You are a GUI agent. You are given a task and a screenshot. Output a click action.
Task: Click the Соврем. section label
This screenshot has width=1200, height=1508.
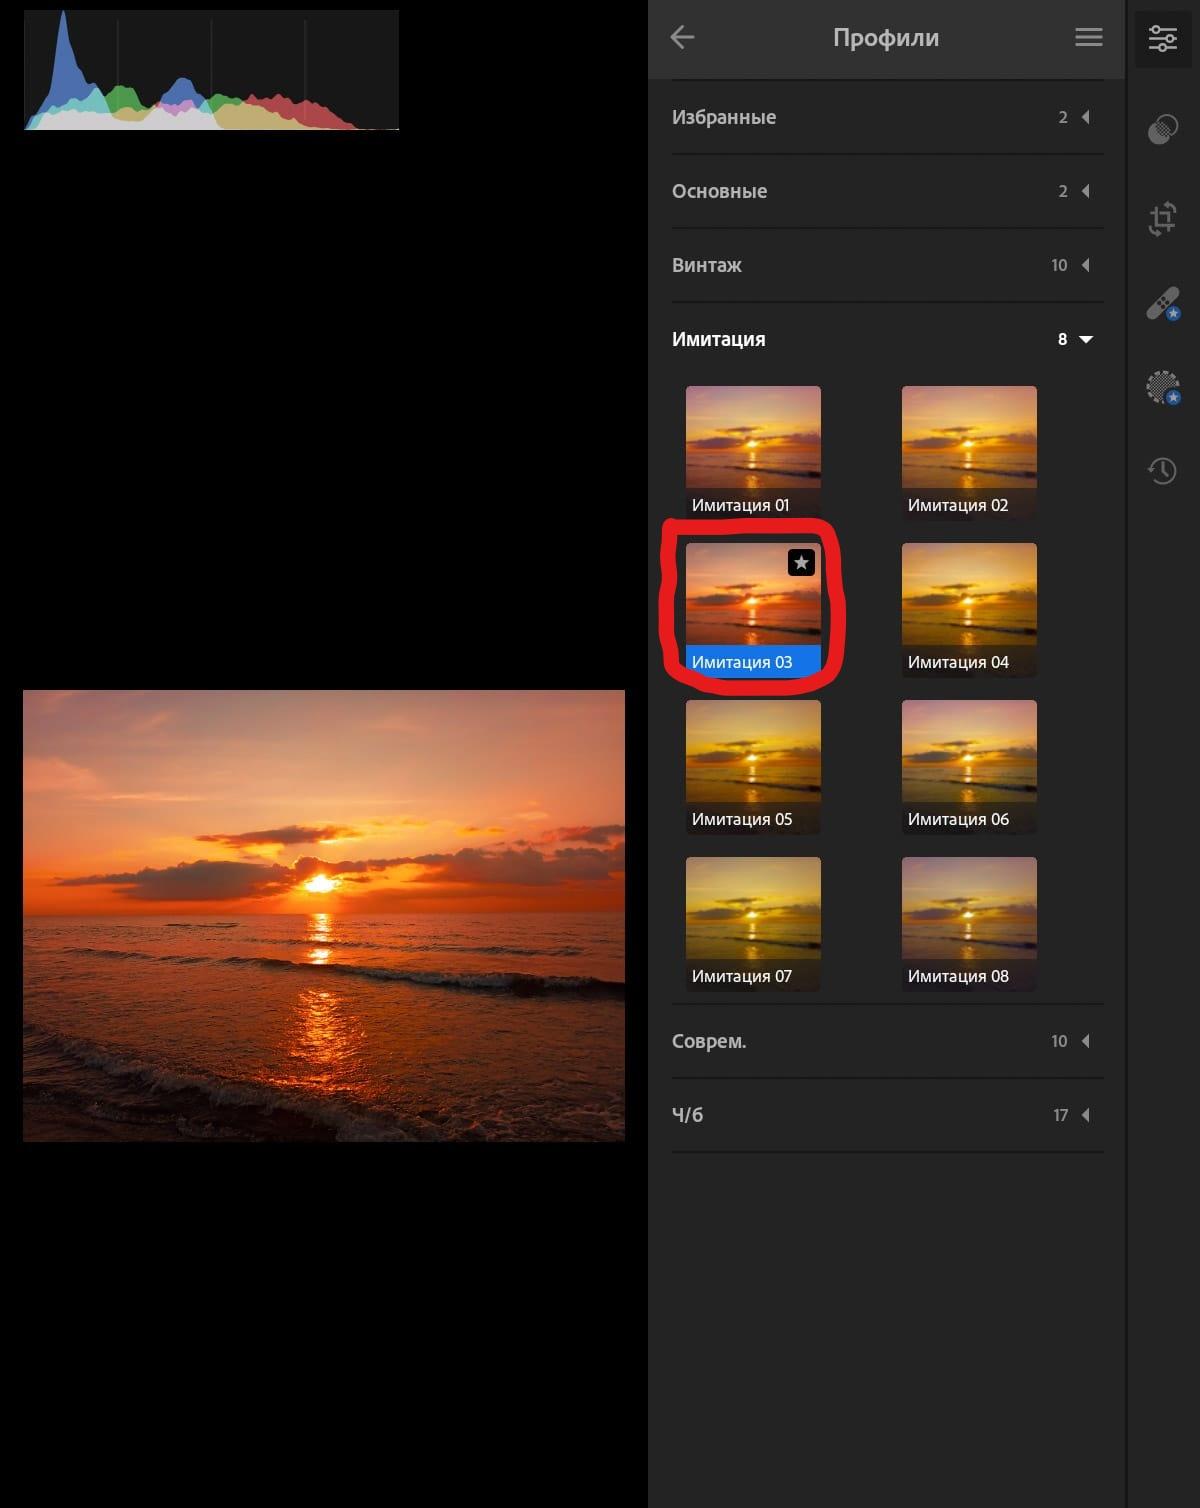709,1041
